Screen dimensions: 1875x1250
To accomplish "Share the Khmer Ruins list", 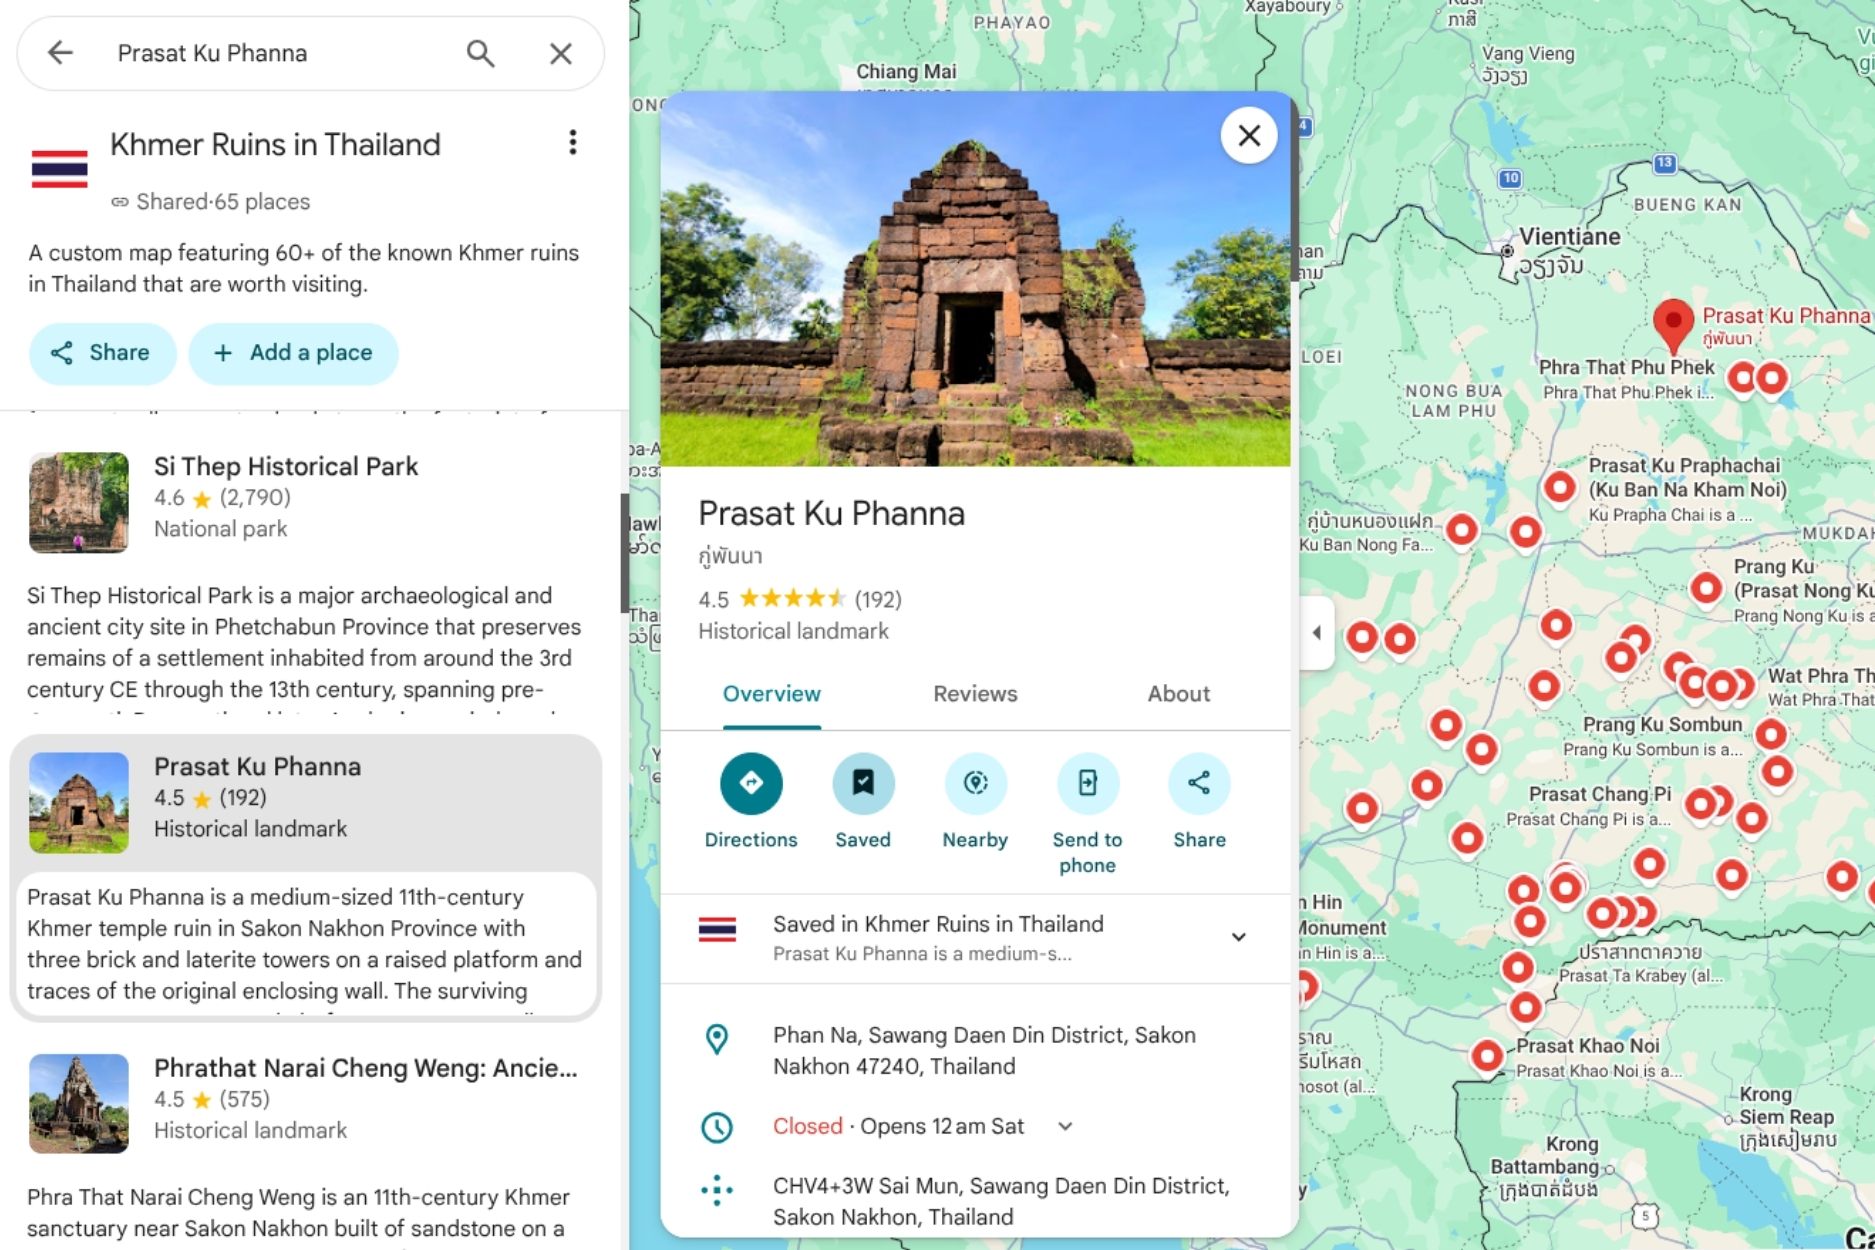I will (x=102, y=353).
